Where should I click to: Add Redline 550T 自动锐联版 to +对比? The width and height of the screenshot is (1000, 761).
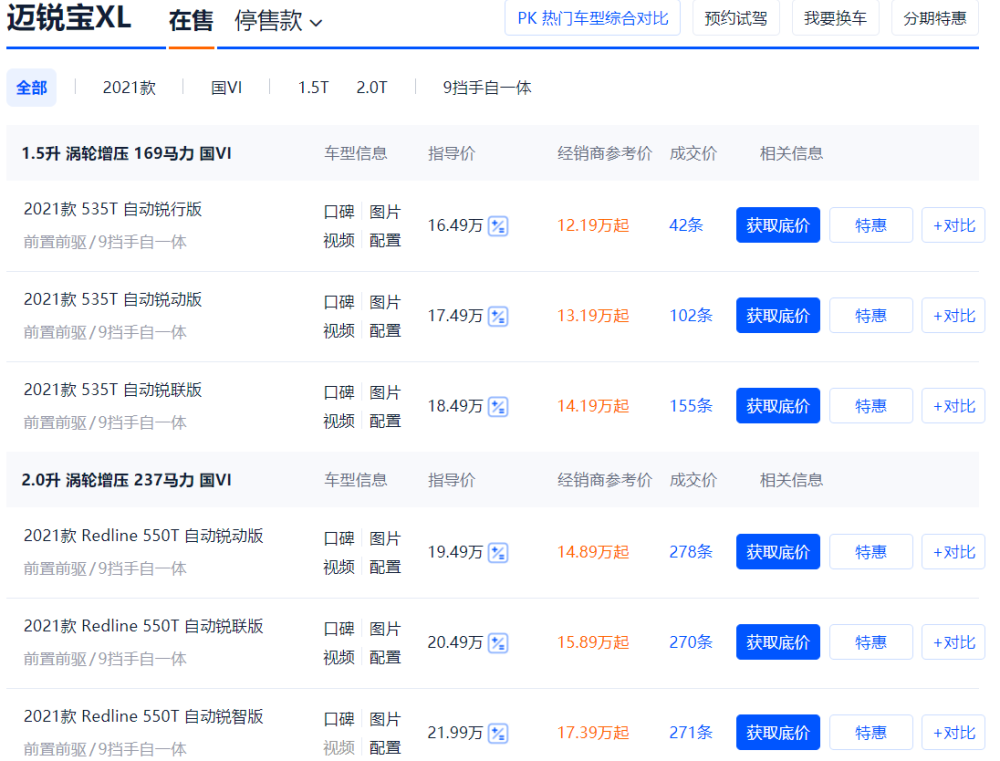pyautogui.click(x=953, y=642)
